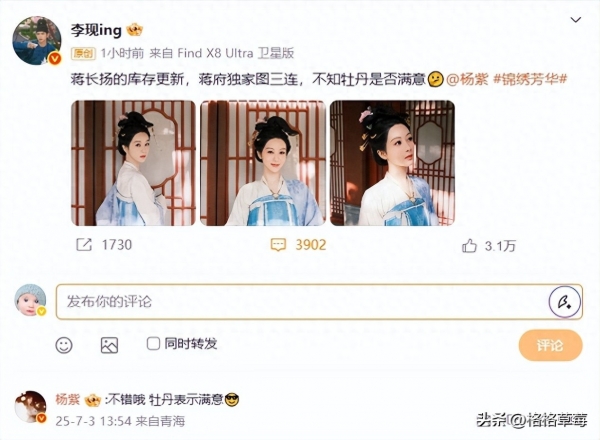Click crown badge beside 杨紫 comment
Image resolution: width=600 pixels, height=440 pixels.
coord(92,400)
